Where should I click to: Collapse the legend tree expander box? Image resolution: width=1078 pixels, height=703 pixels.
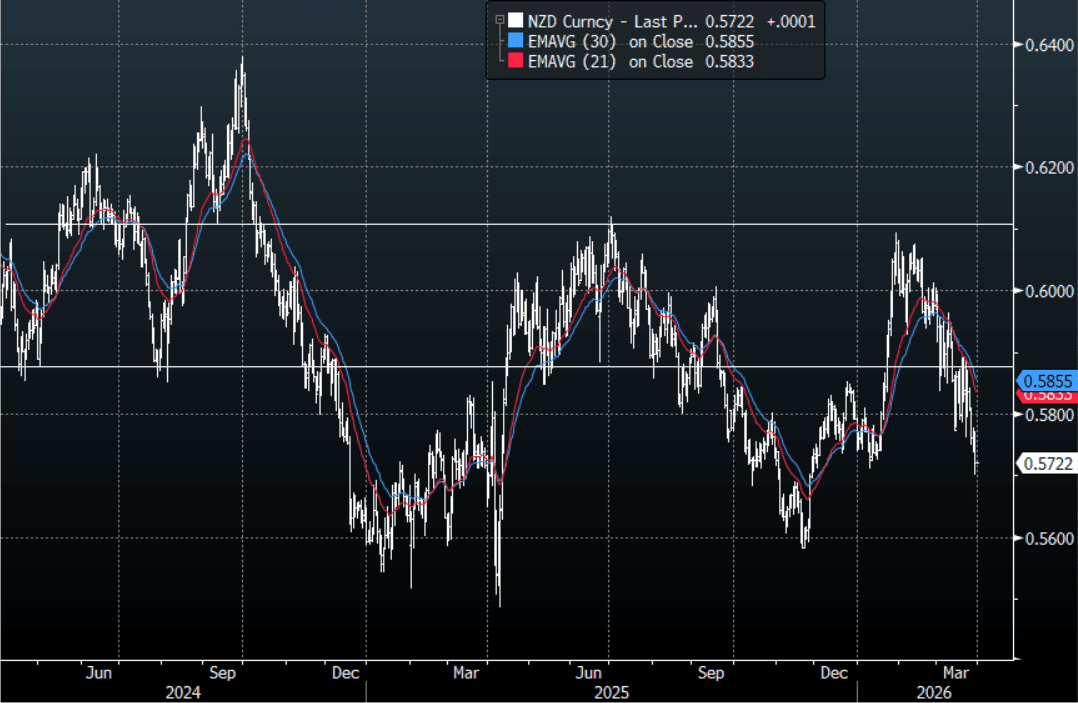coord(498,19)
